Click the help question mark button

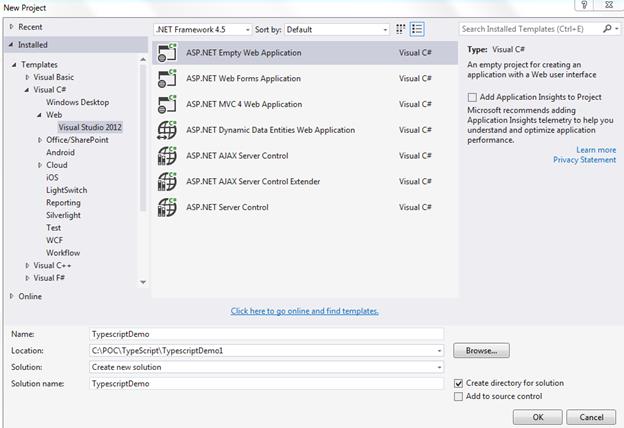point(584,4)
